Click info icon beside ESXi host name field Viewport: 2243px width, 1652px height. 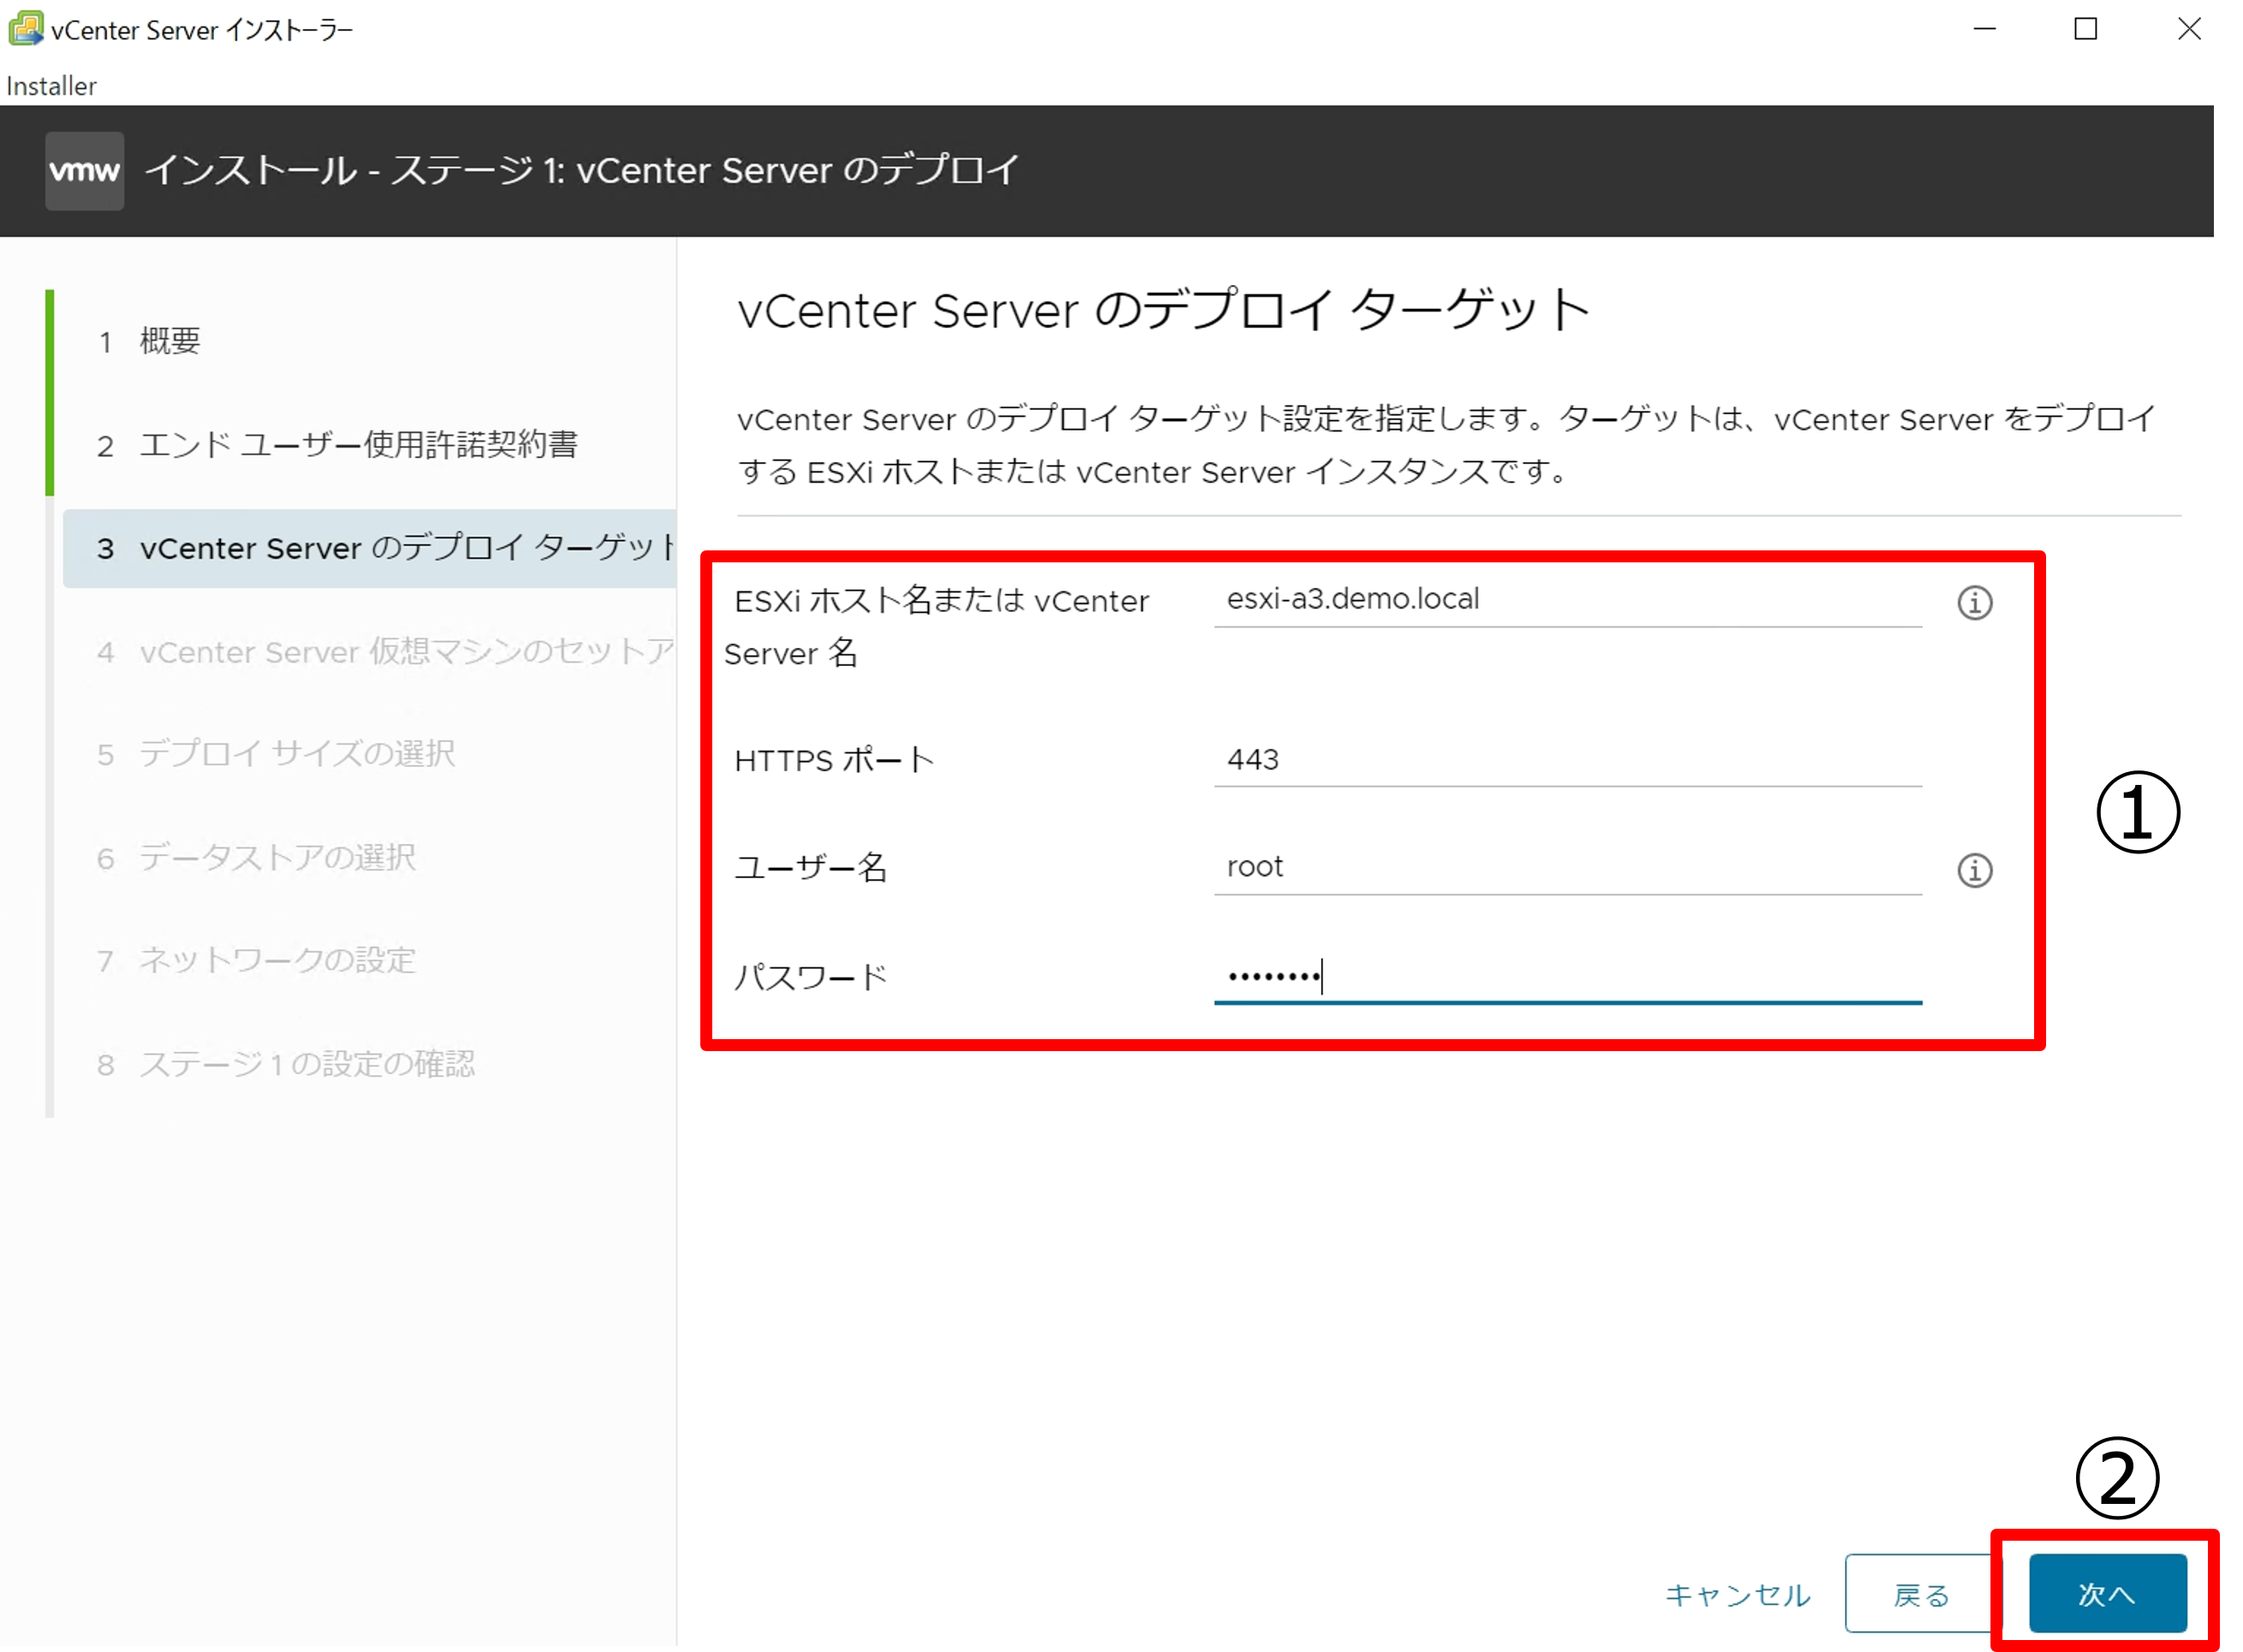point(1974,603)
